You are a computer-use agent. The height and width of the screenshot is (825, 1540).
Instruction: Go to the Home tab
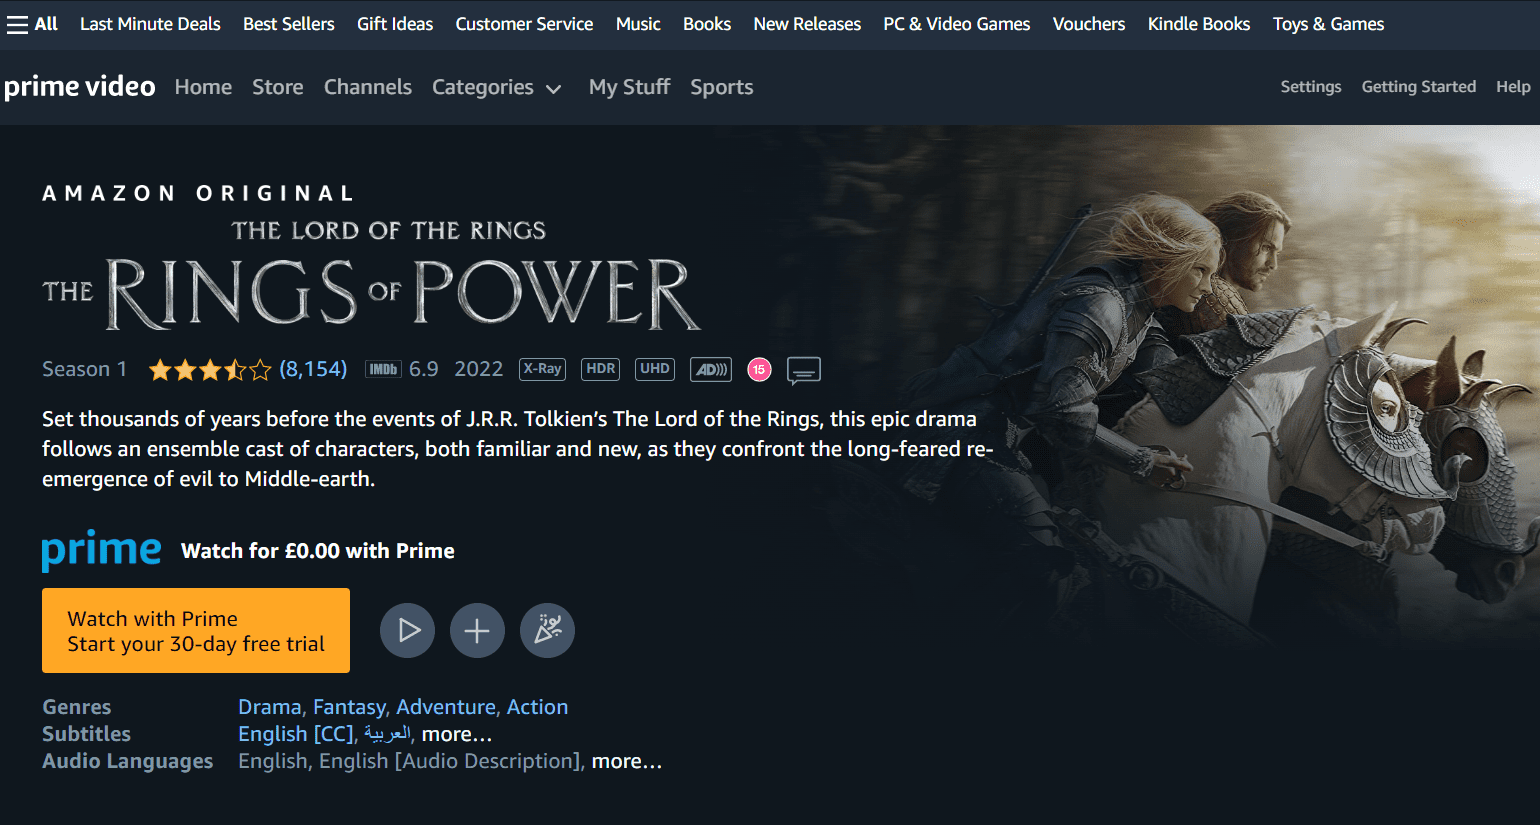pyautogui.click(x=203, y=87)
